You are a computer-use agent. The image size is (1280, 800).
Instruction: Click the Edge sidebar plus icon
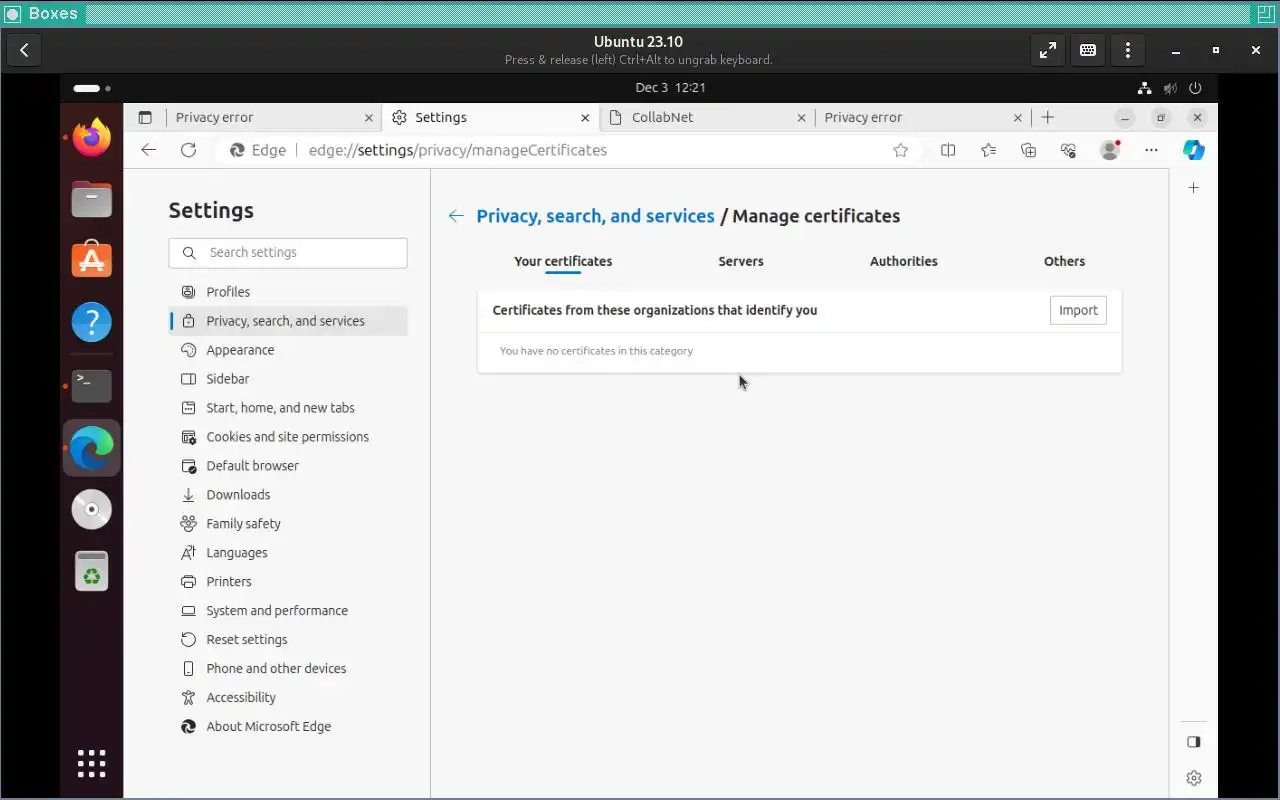[1193, 187]
